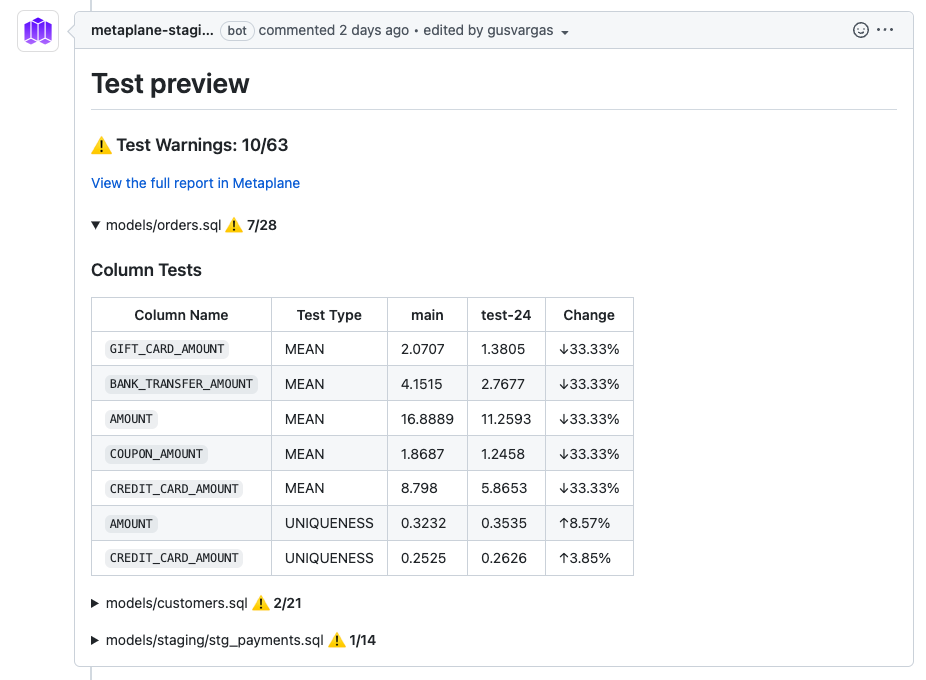Click the Test Warnings yellow warning icon
This screenshot has height=680, width=926.
click(x=101, y=145)
